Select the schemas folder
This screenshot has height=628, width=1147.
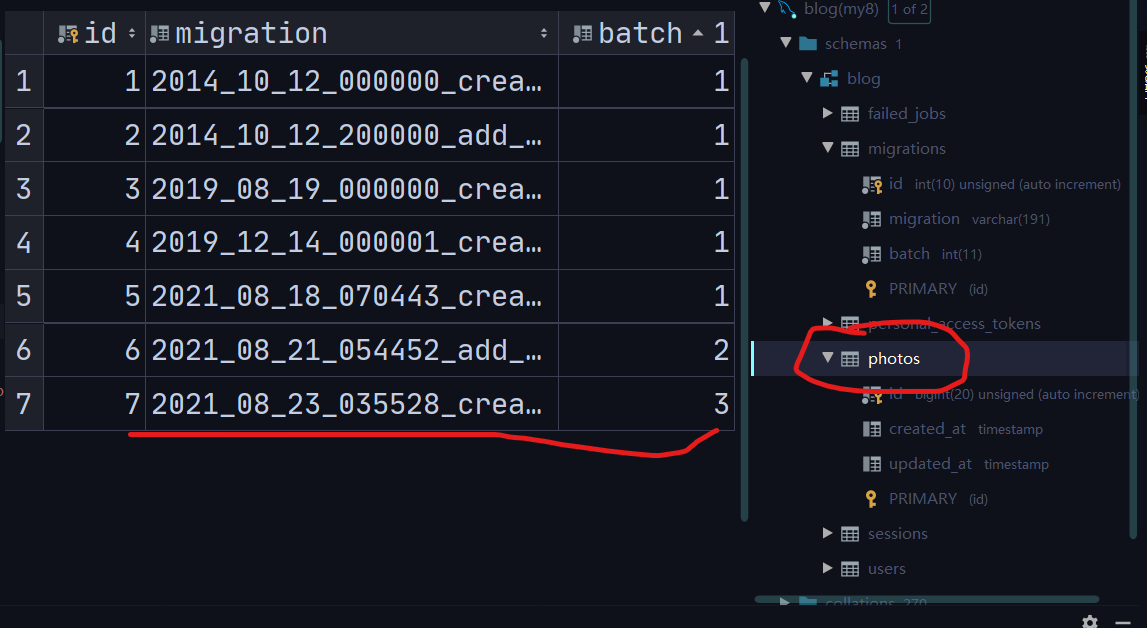855,44
